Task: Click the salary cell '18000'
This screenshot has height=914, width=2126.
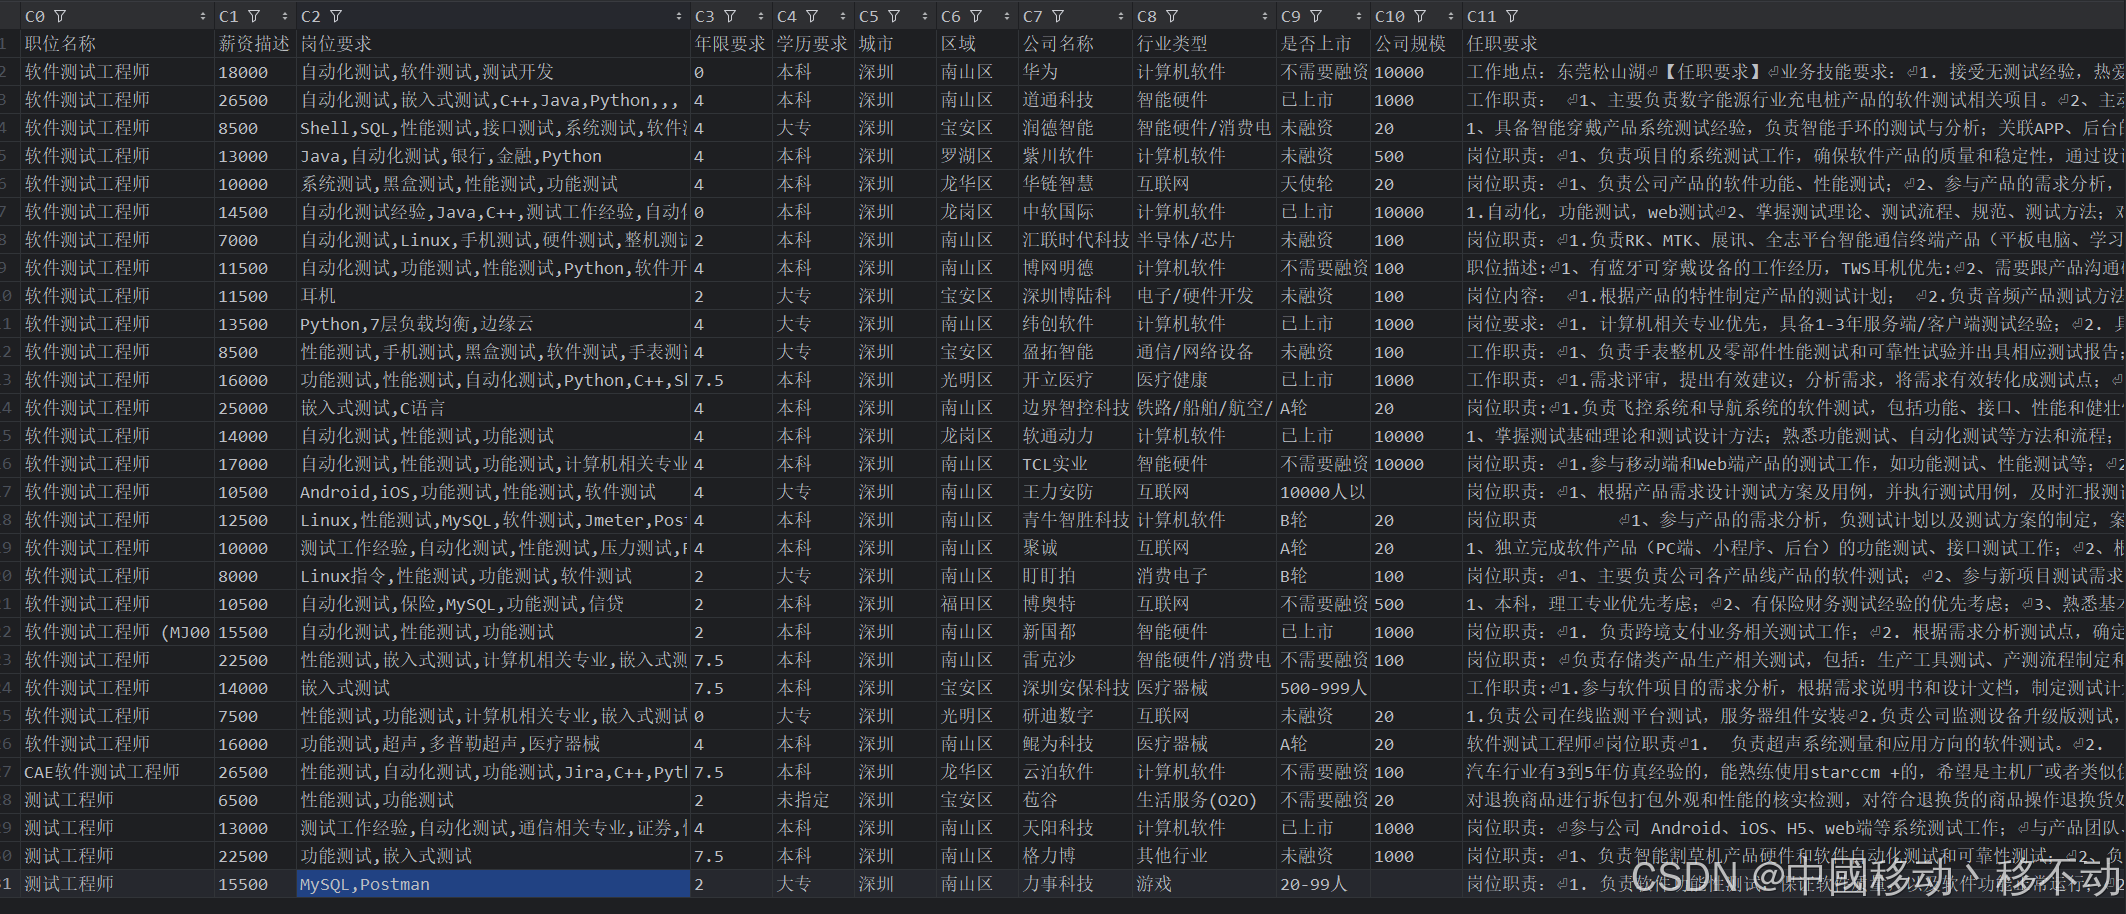Action: pos(244,72)
